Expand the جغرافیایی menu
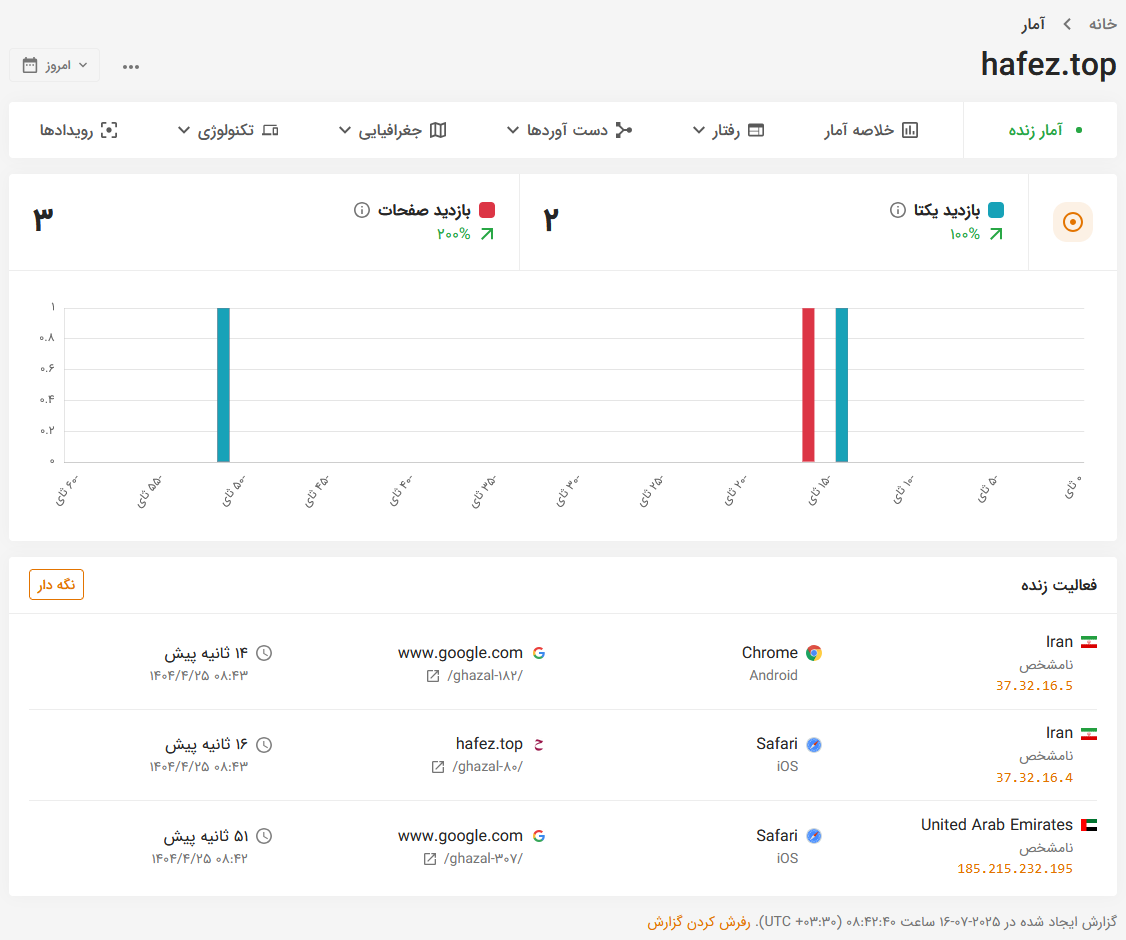Viewport: 1126px width, 940px height. tap(393, 130)
